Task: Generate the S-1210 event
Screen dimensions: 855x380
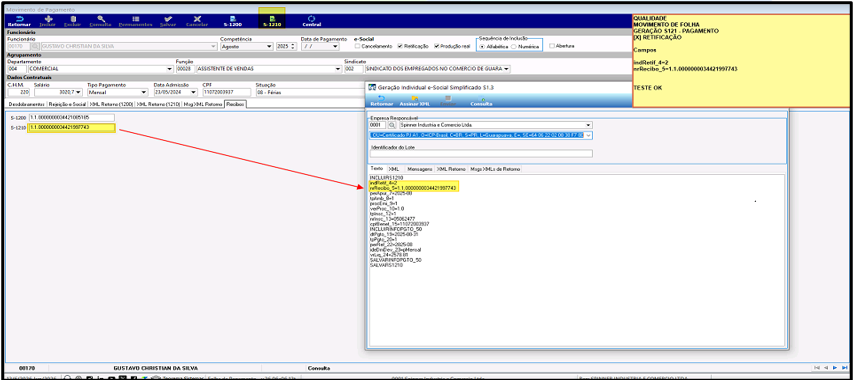Action: [272, 21]
